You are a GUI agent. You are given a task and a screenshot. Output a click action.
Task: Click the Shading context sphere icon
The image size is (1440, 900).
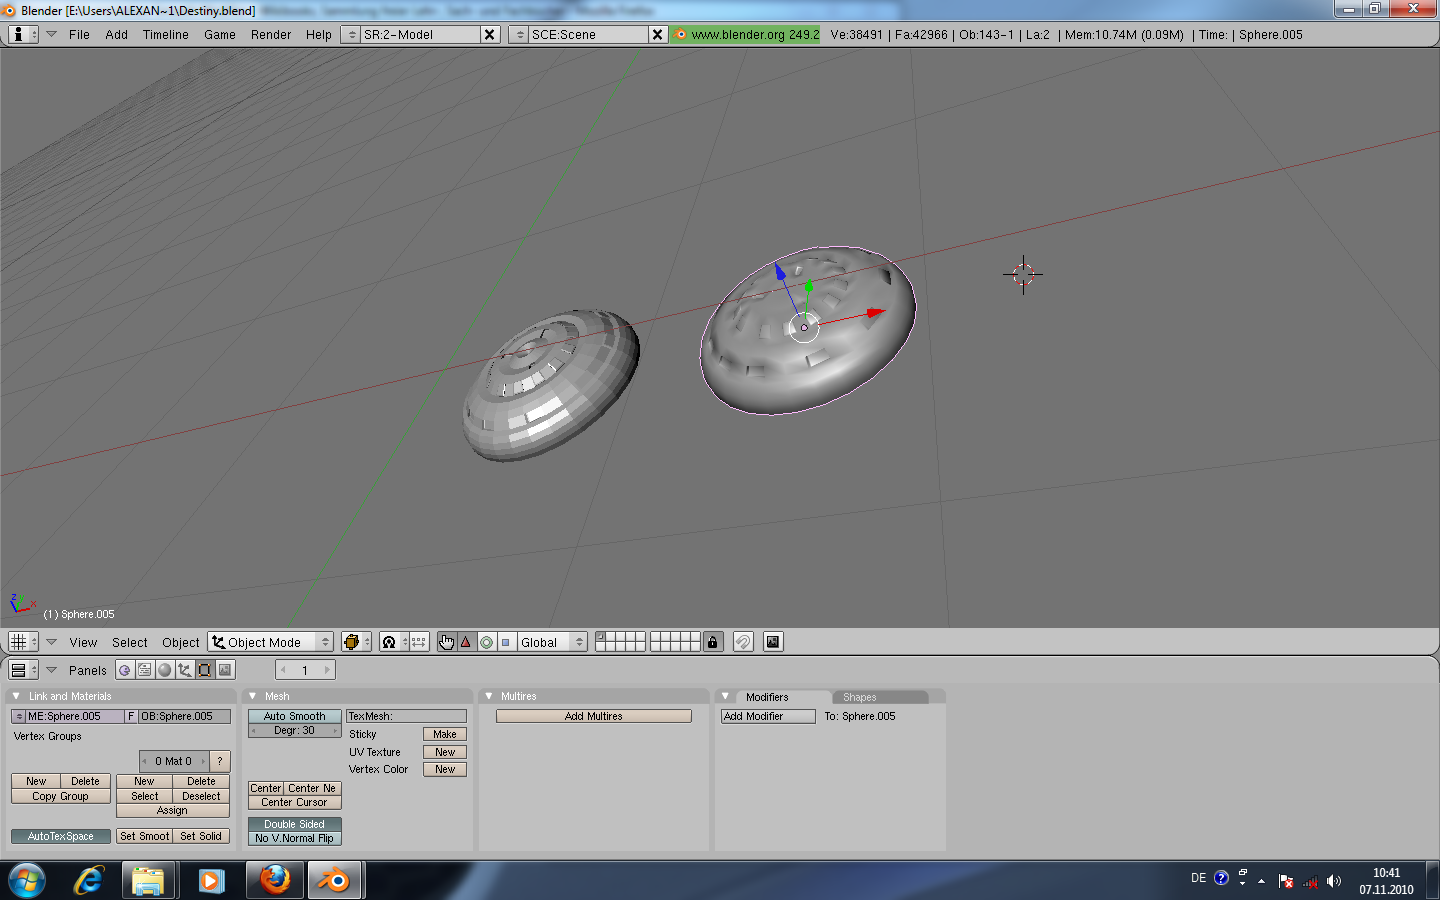[165, 670]
